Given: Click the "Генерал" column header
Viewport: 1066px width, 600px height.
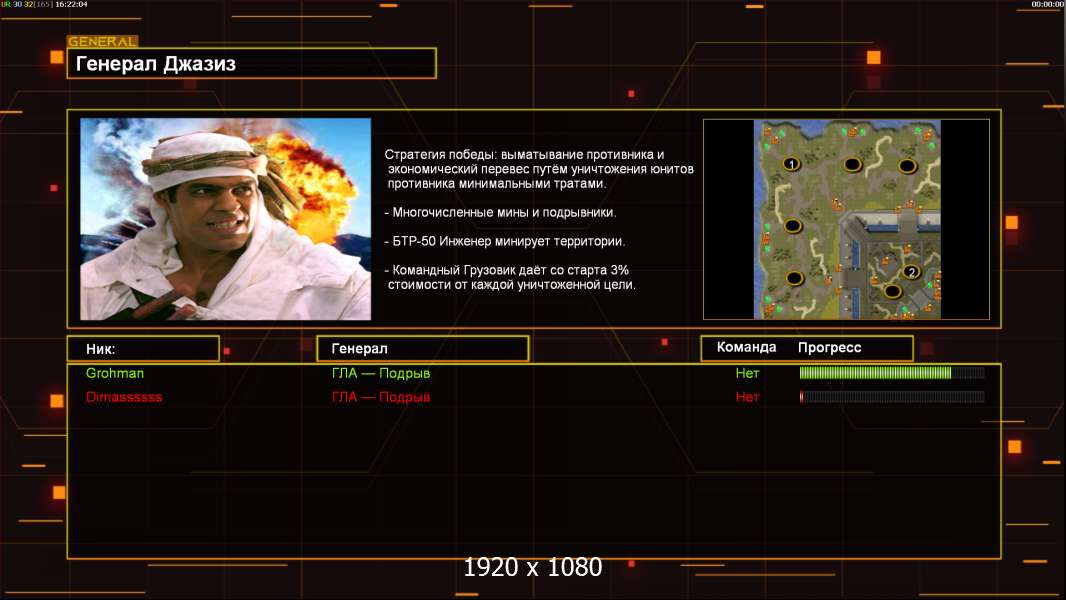Looking at the screenshot, I should pyautogui.click(x=422, y=349).
